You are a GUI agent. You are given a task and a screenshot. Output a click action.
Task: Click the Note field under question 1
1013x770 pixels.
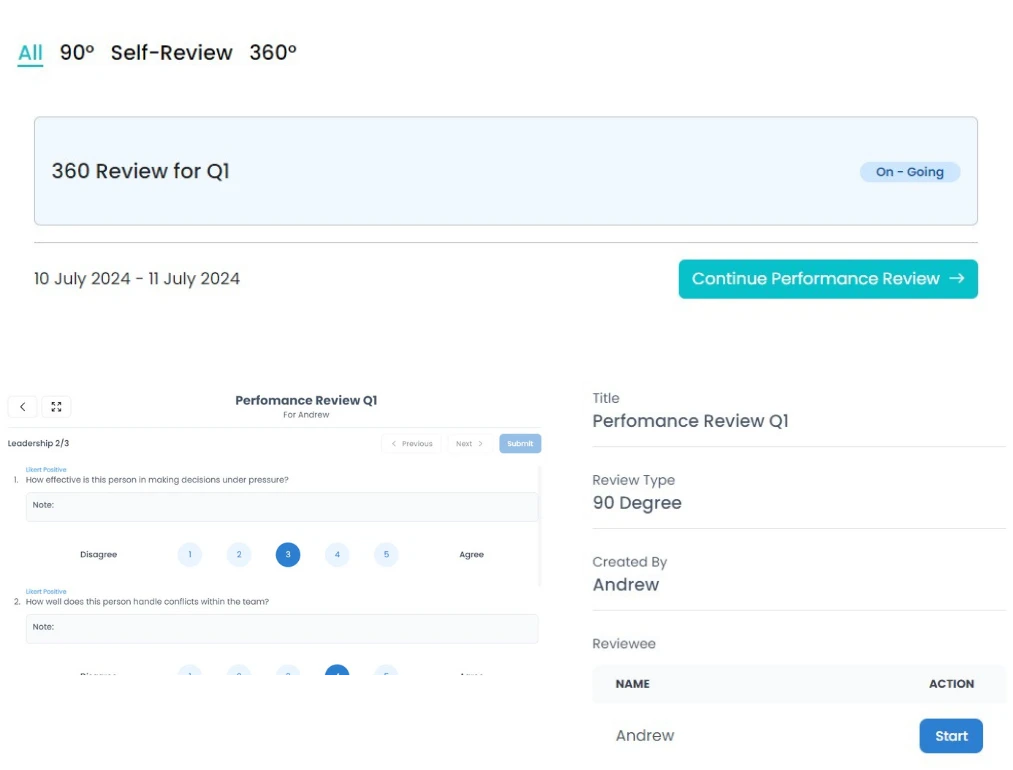click(x=281, y=506)
